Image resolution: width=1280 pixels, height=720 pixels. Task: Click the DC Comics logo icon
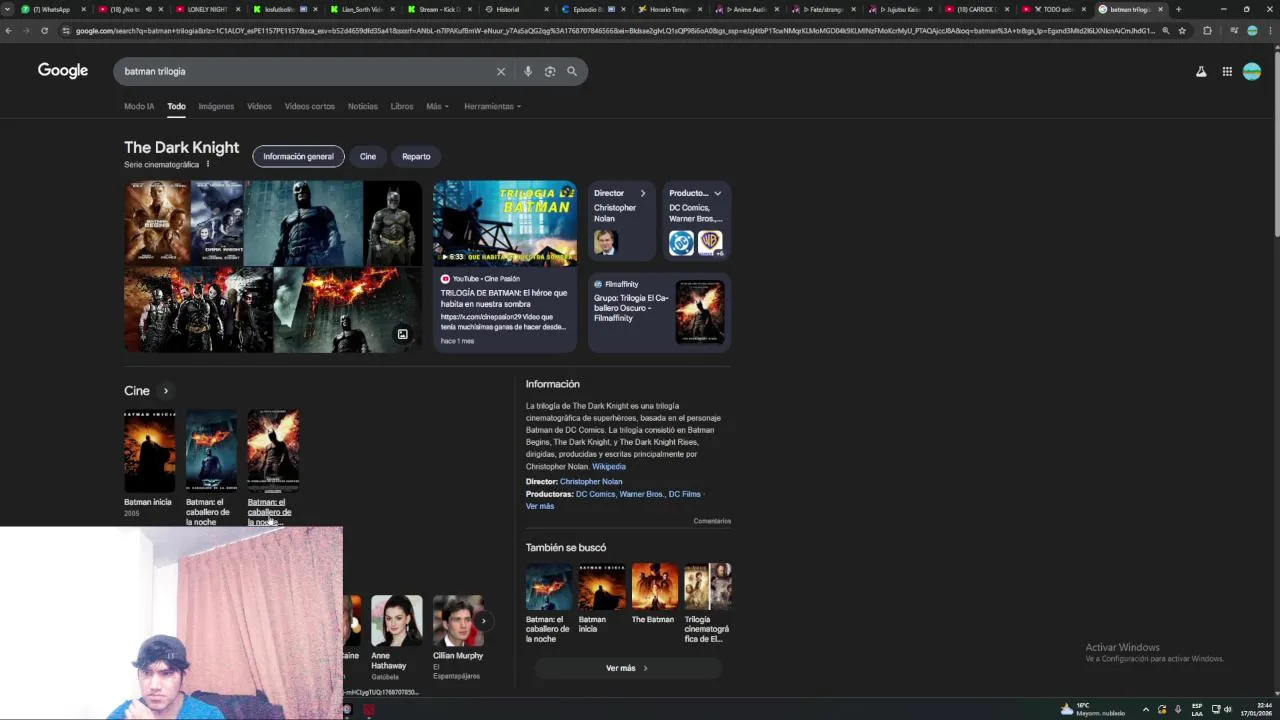(681, 242)
